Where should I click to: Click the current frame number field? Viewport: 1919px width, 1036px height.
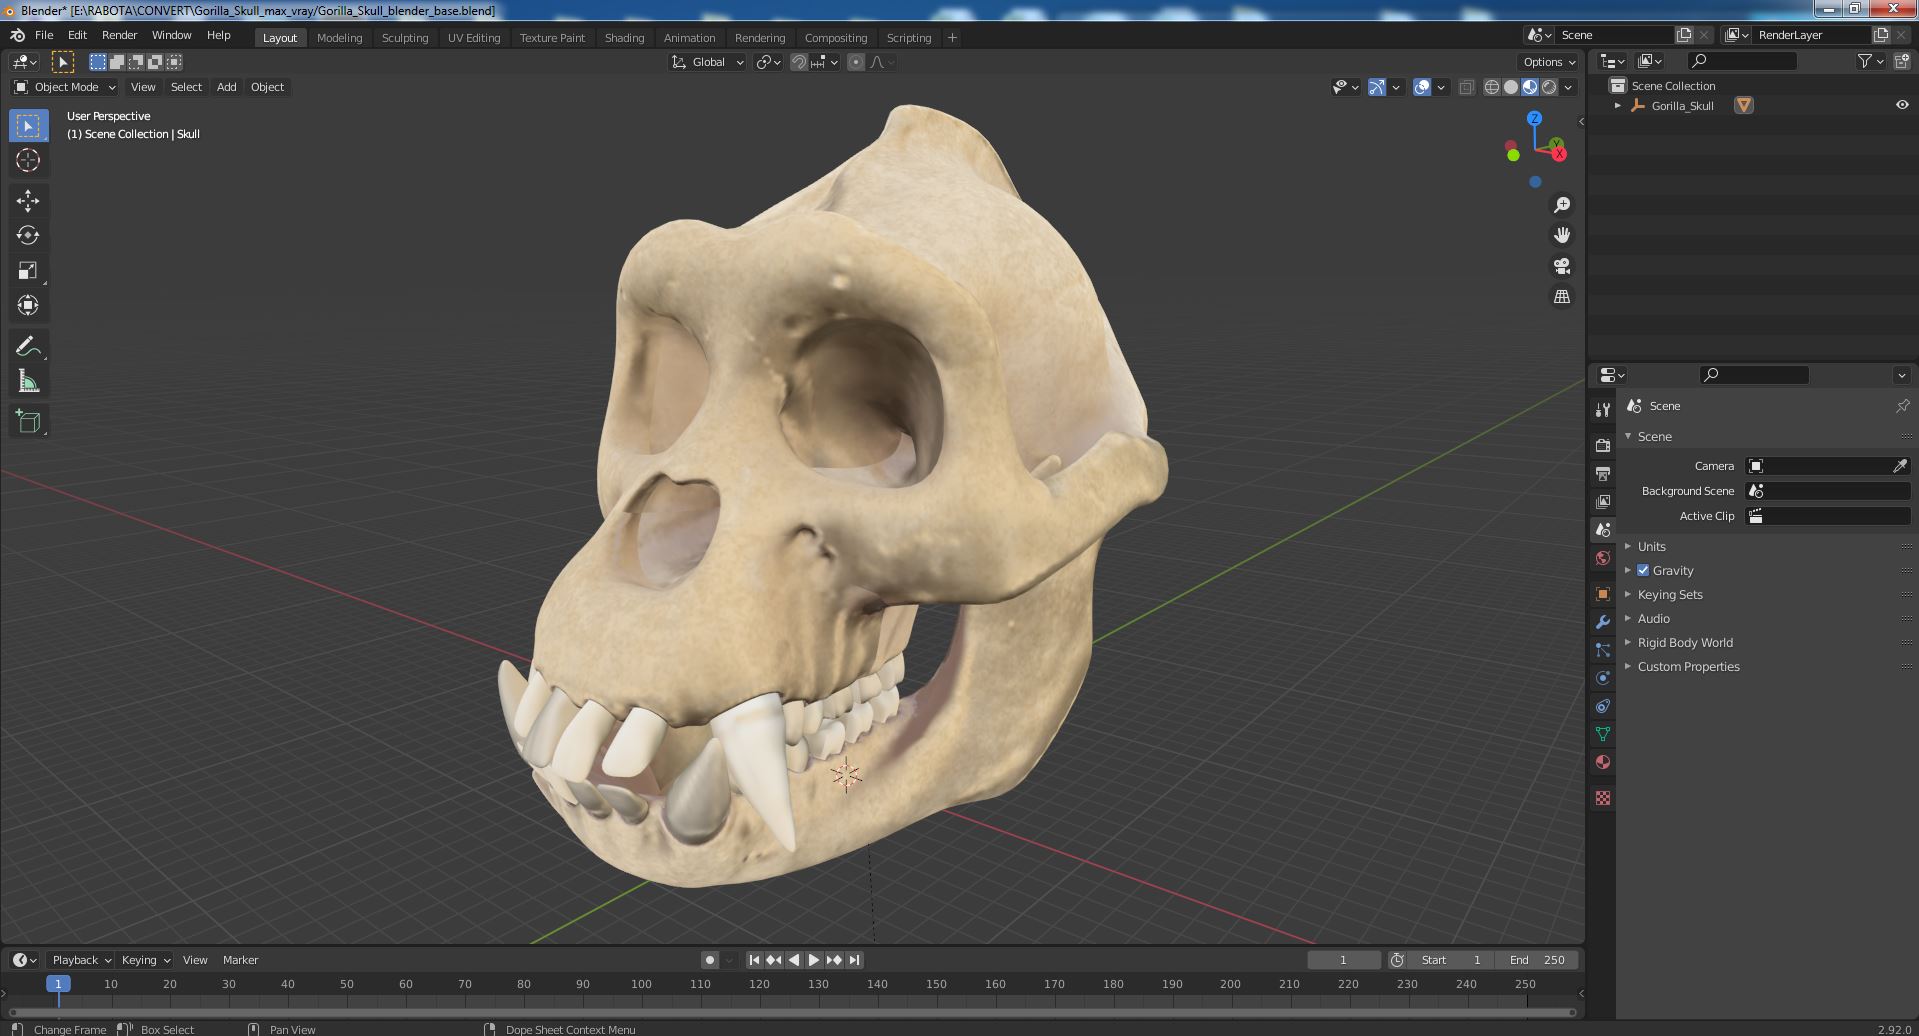1343,960
